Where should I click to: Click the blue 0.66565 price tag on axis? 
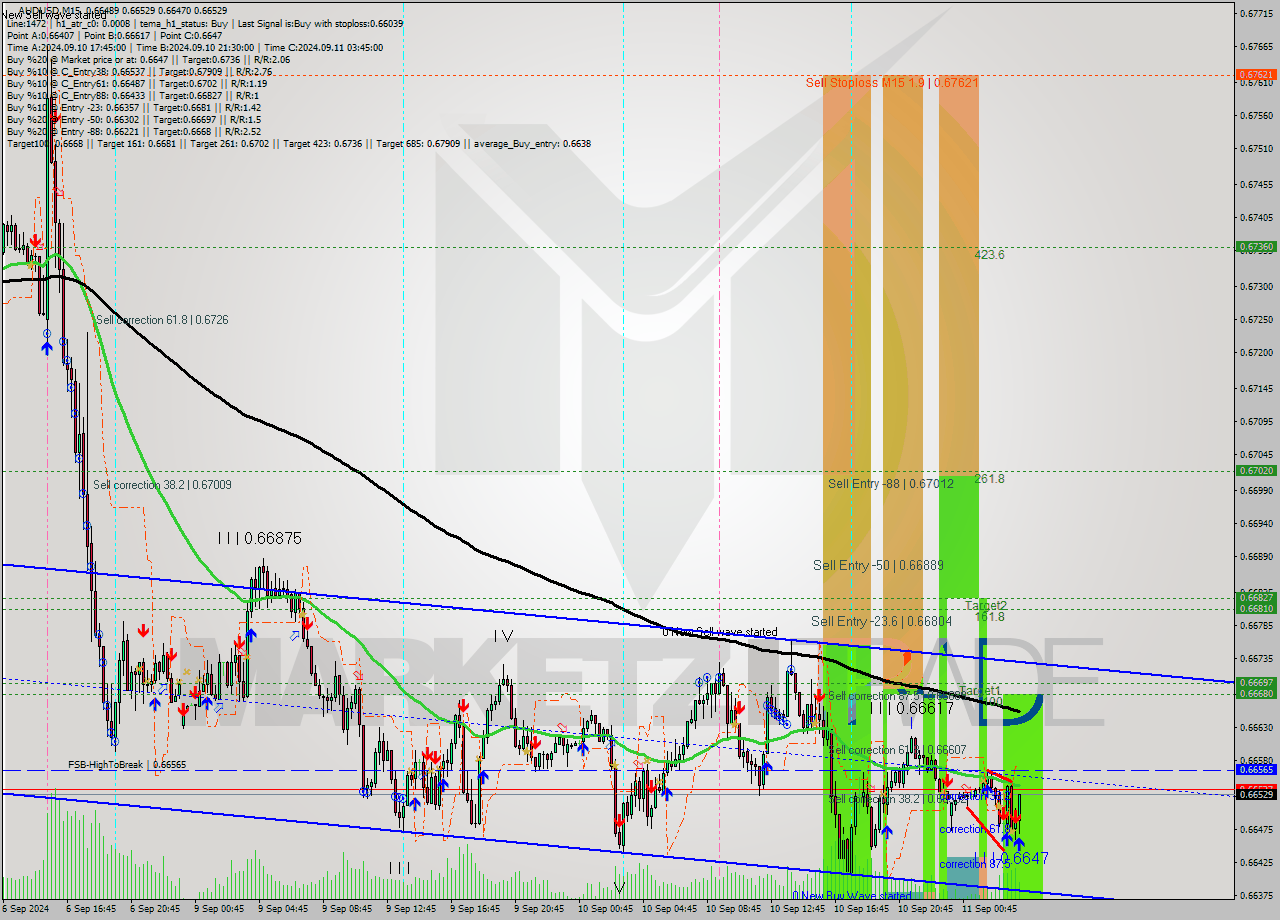[x=1255, y=770]
